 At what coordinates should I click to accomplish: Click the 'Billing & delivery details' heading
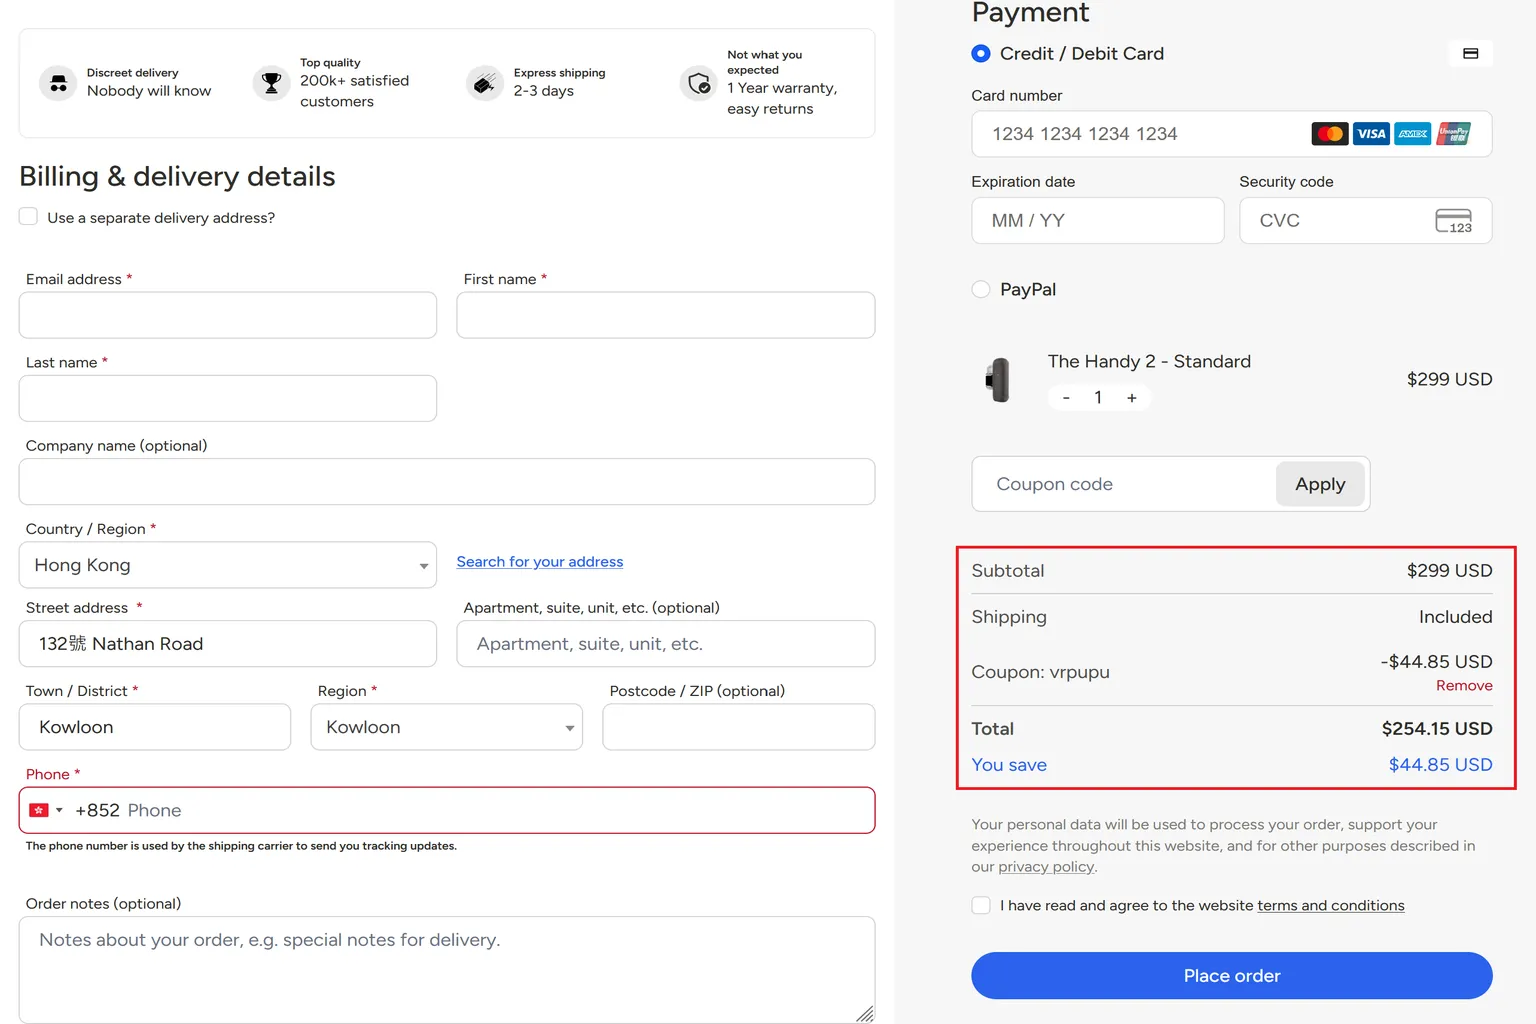click(177, 176)
